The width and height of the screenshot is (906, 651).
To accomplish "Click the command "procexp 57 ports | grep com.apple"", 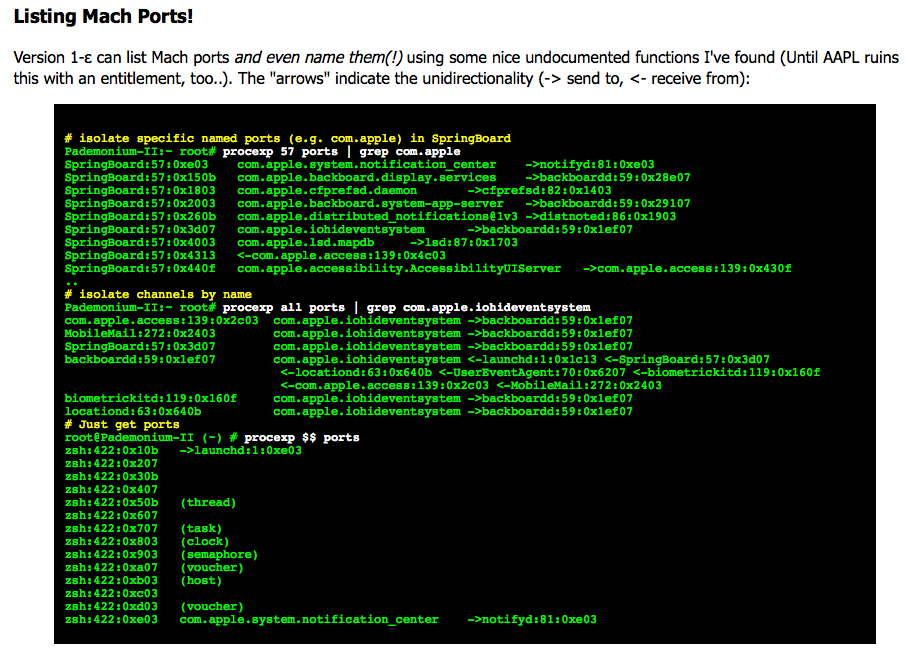I will pos(341,151).
